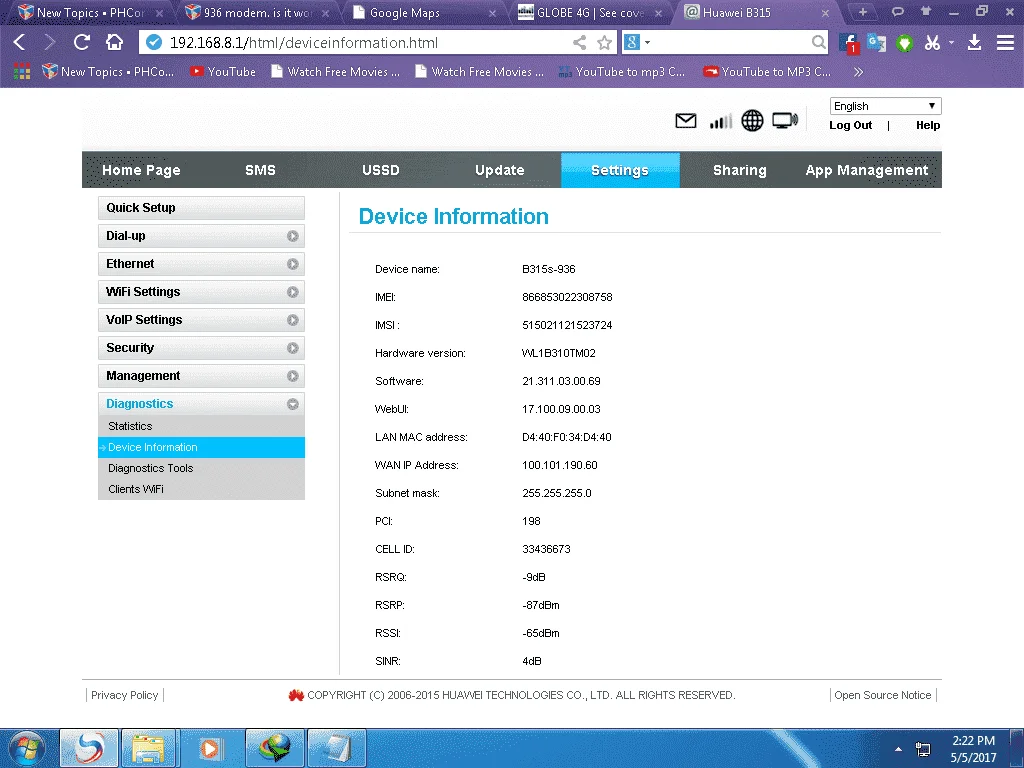
Task: Click the WAN IP value 100.101.190.60
Action: pyautogui.click(x=560, y=465)
